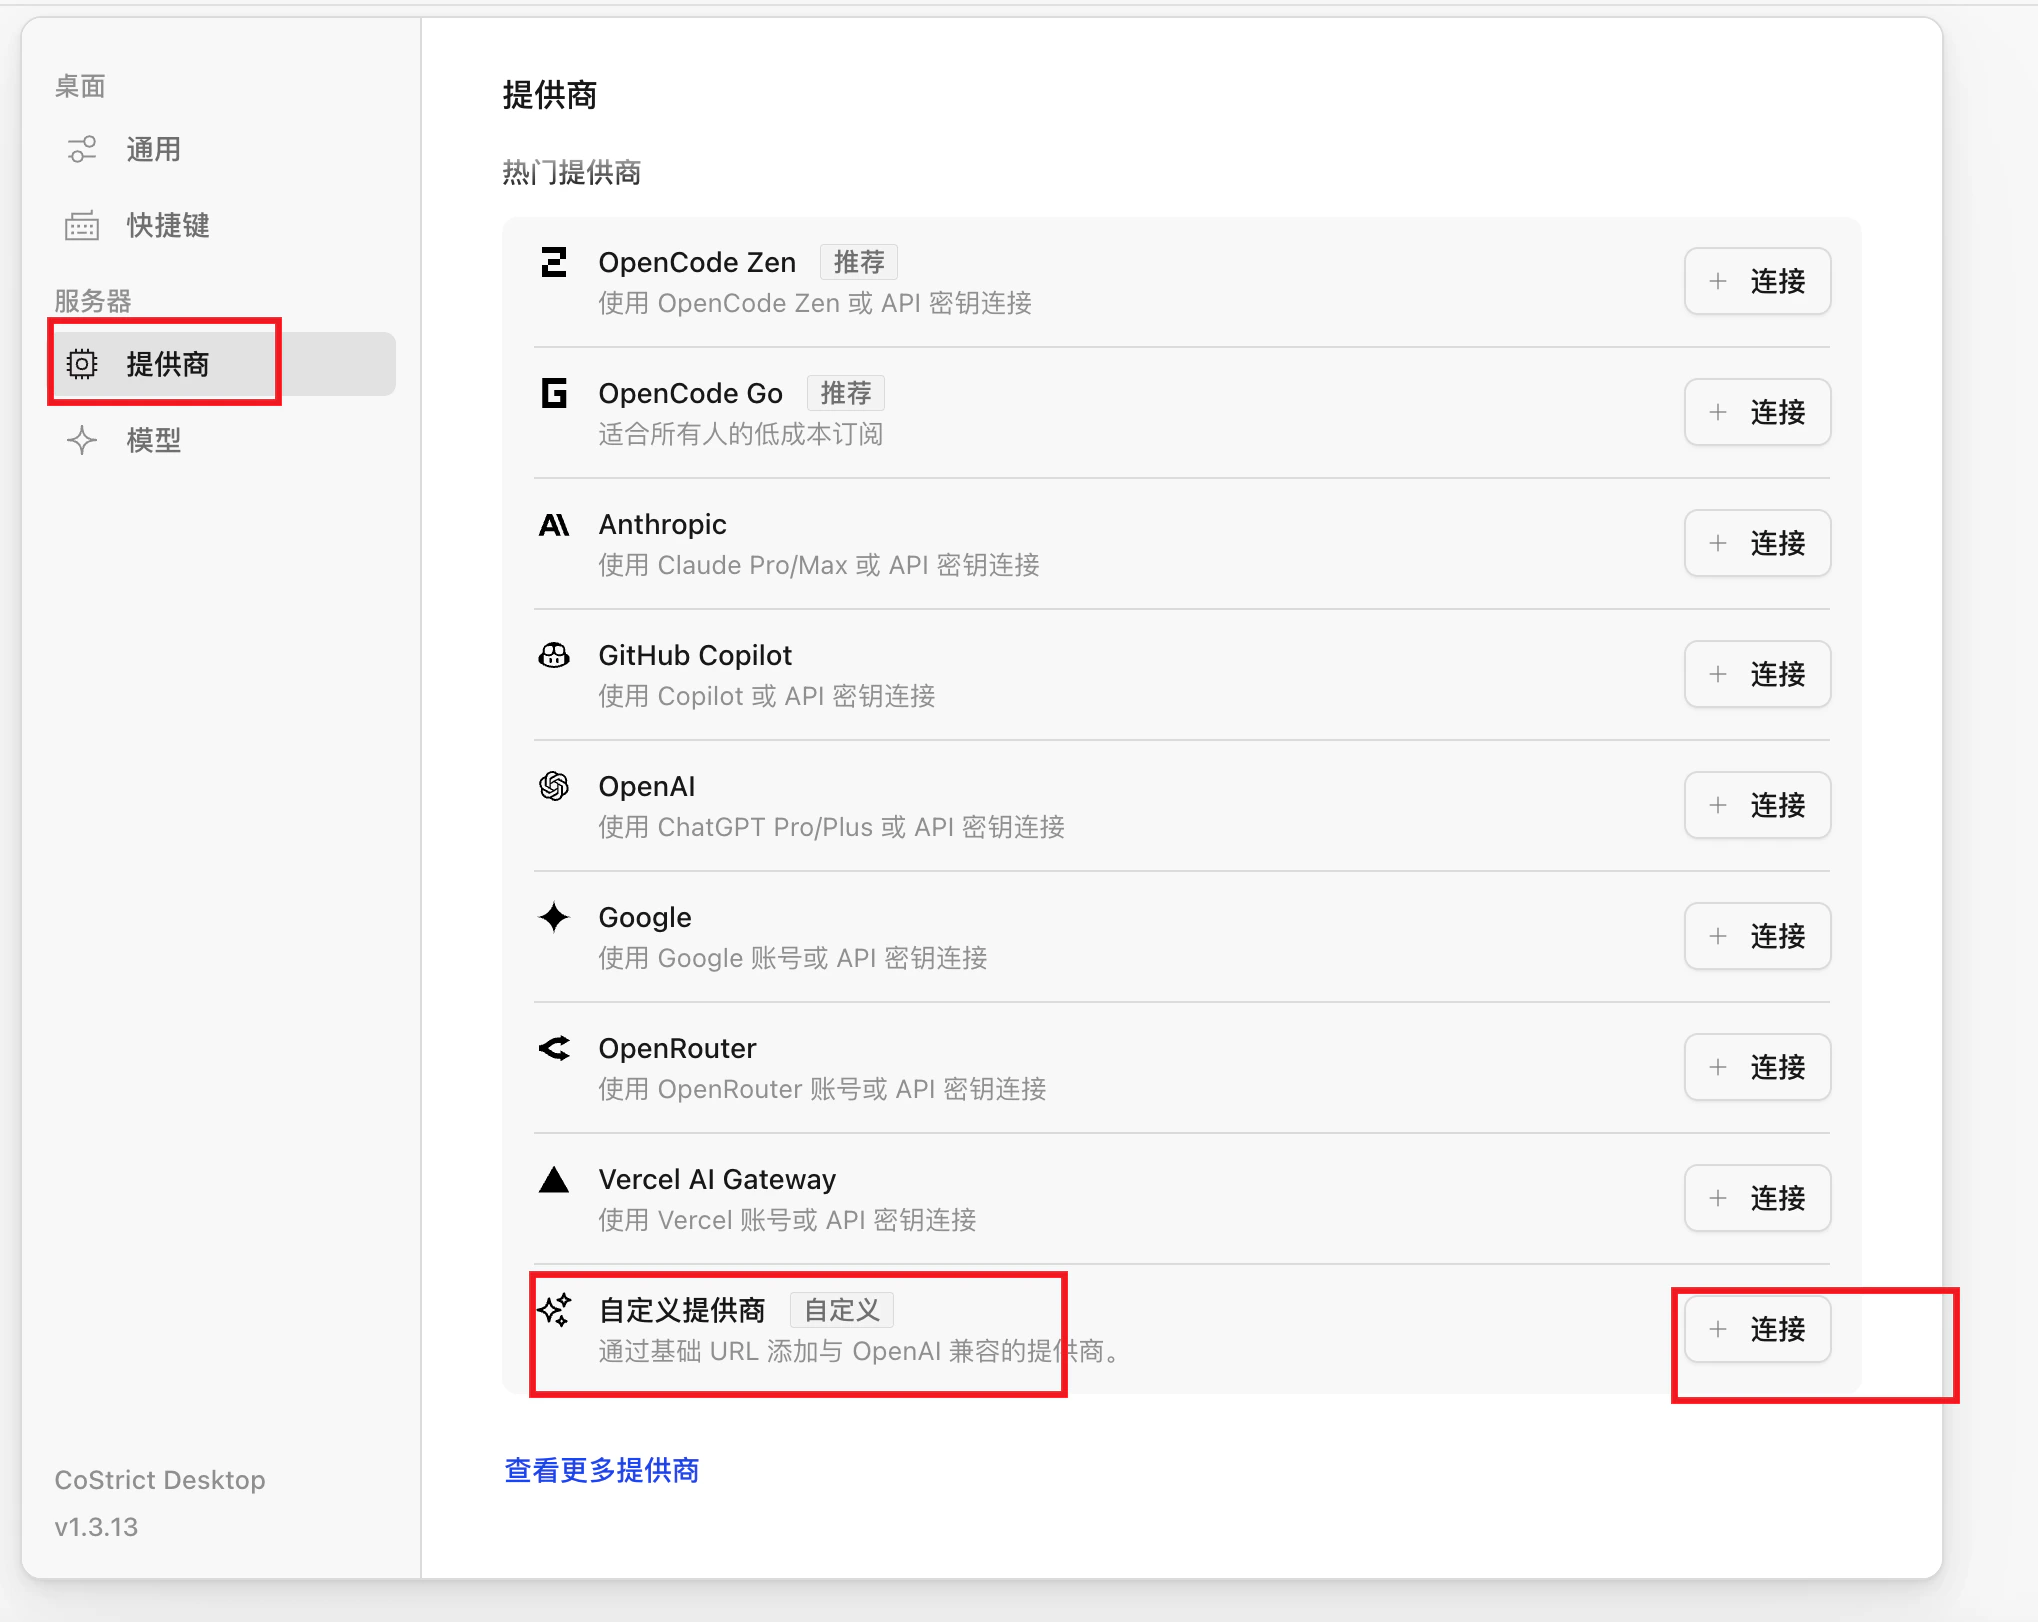
Task: Click the Vercel triangle logo icon
Action: 554,1179
